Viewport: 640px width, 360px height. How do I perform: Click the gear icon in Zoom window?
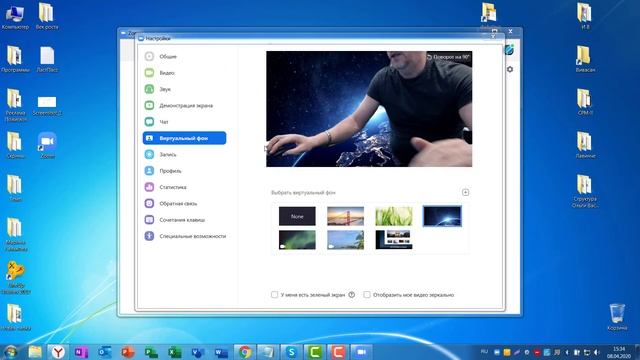[x=510, y=69]
